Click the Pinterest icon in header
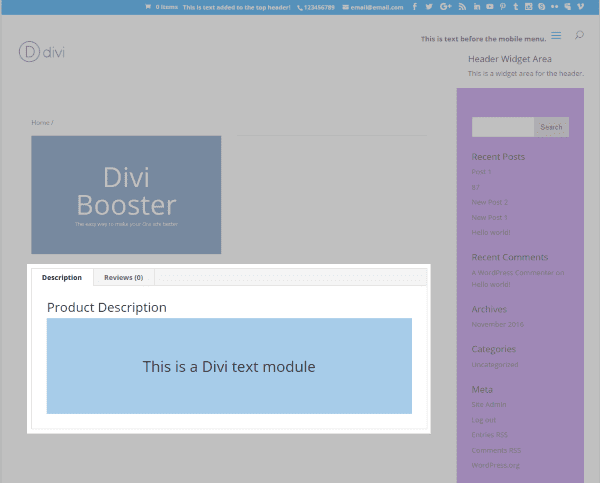This screenshot has height=483, width=600. (503, 7)
